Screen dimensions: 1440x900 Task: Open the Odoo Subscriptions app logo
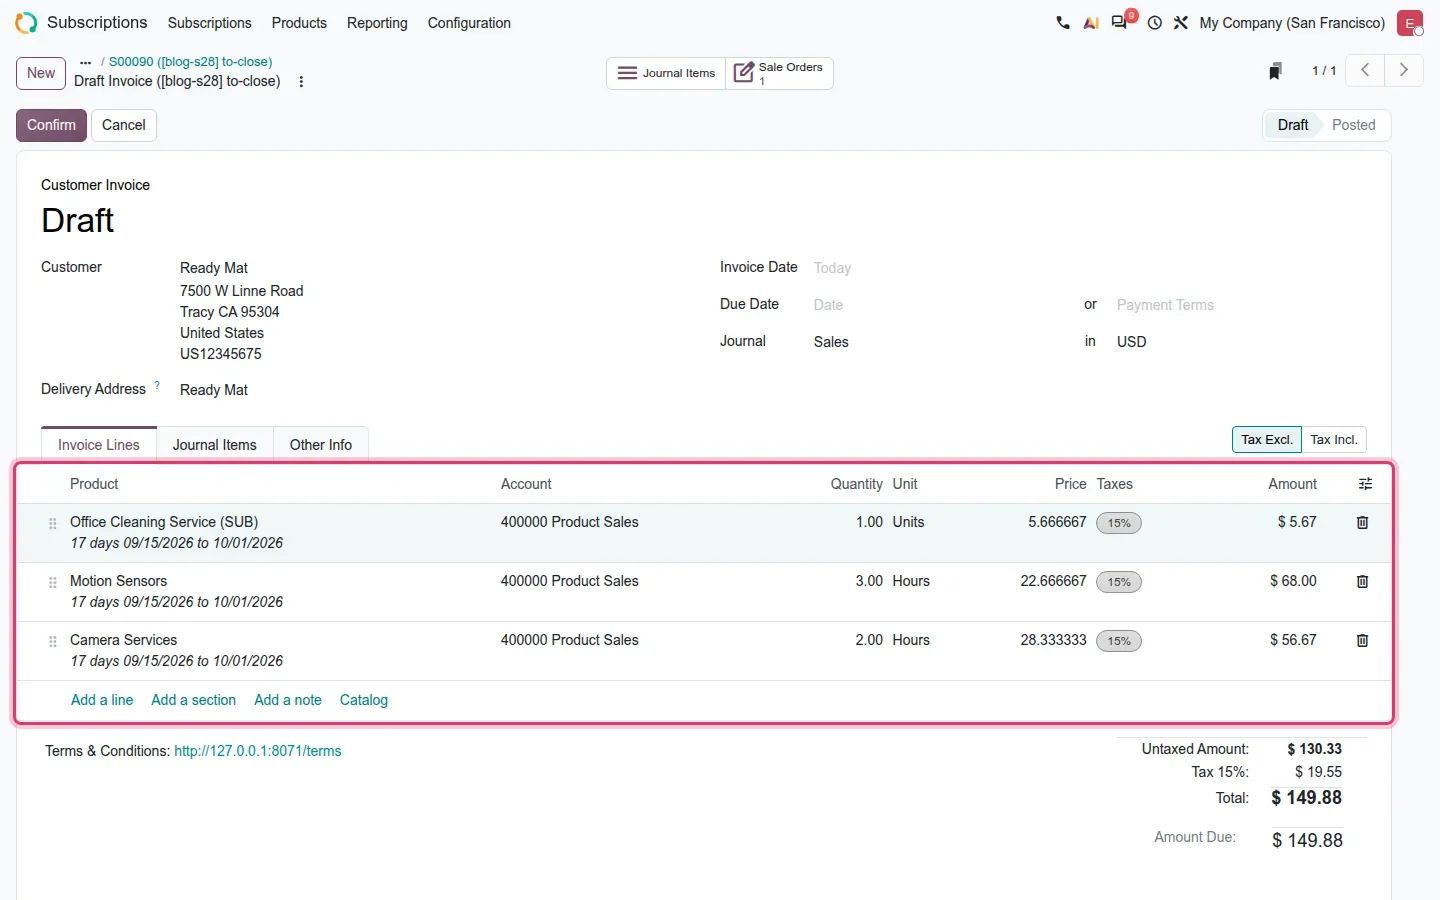26,22
